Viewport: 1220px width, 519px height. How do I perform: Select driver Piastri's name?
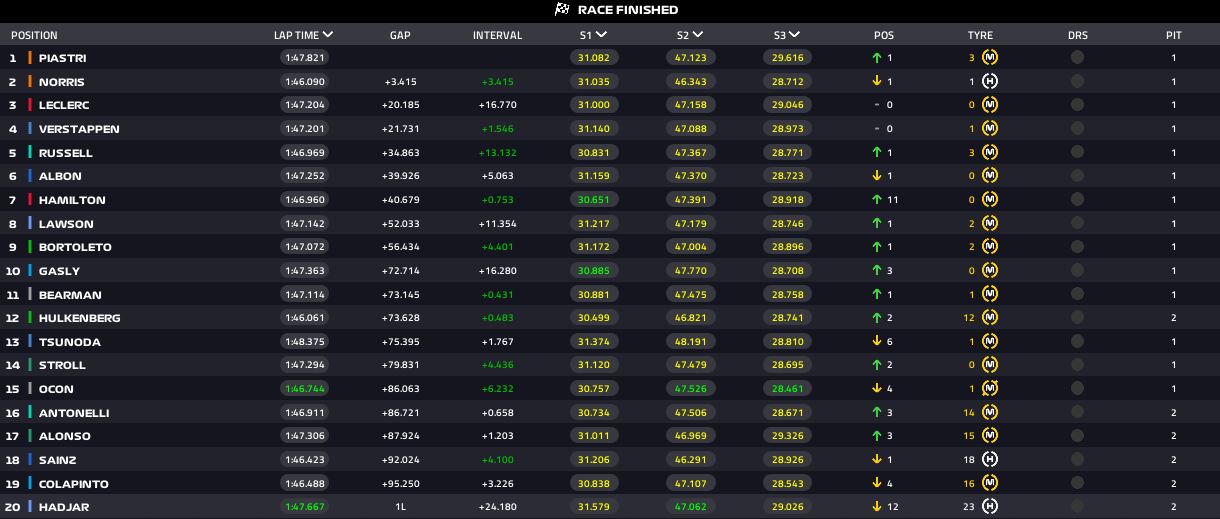point(62,58)
